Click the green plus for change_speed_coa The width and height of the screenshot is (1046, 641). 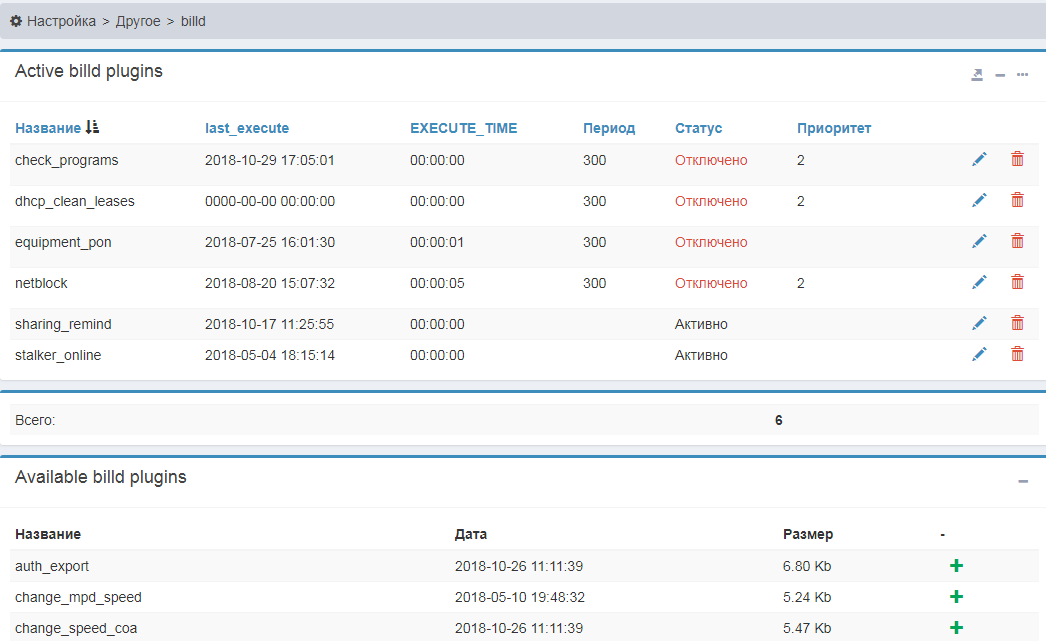(x=956, y=628)
